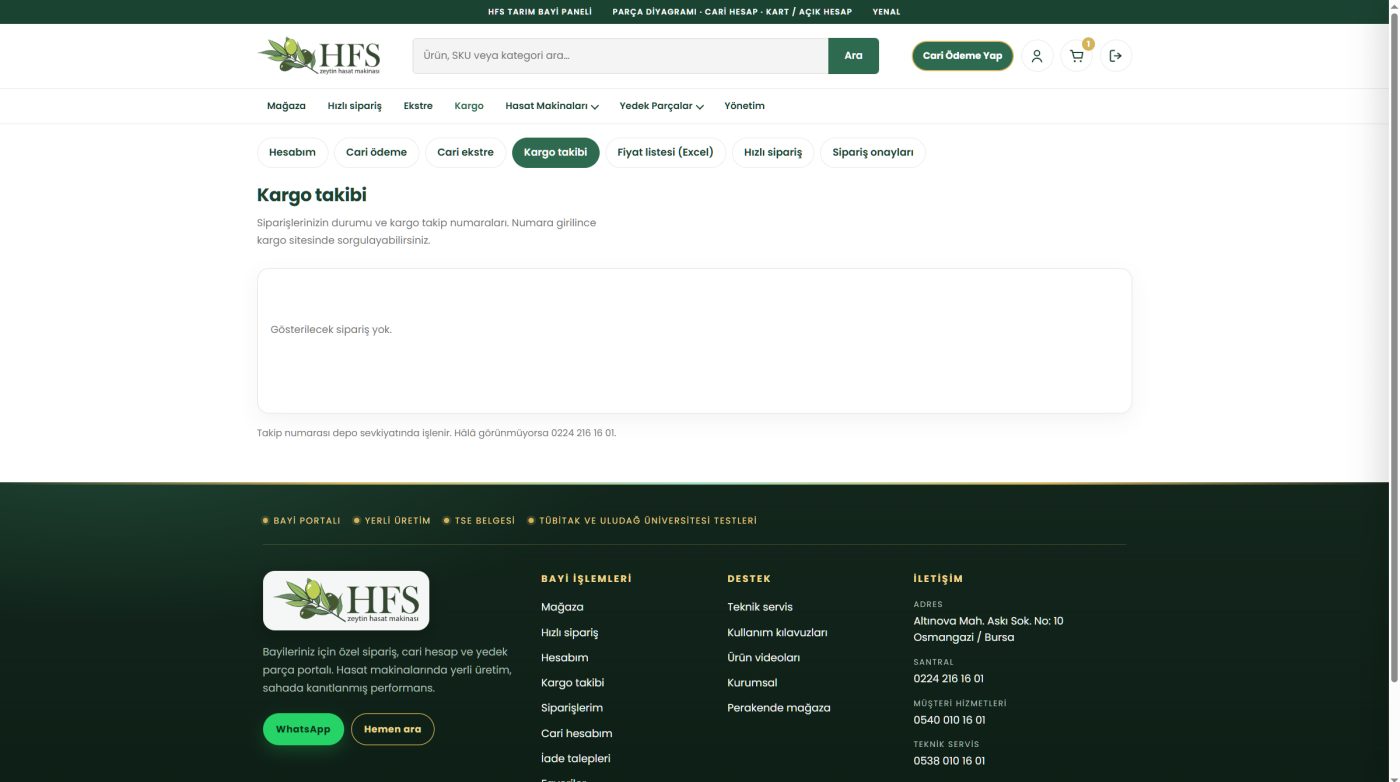
Task: Click Santral number 0224 216 16 01
Action: pyautogui.click(x=948, y=678)
